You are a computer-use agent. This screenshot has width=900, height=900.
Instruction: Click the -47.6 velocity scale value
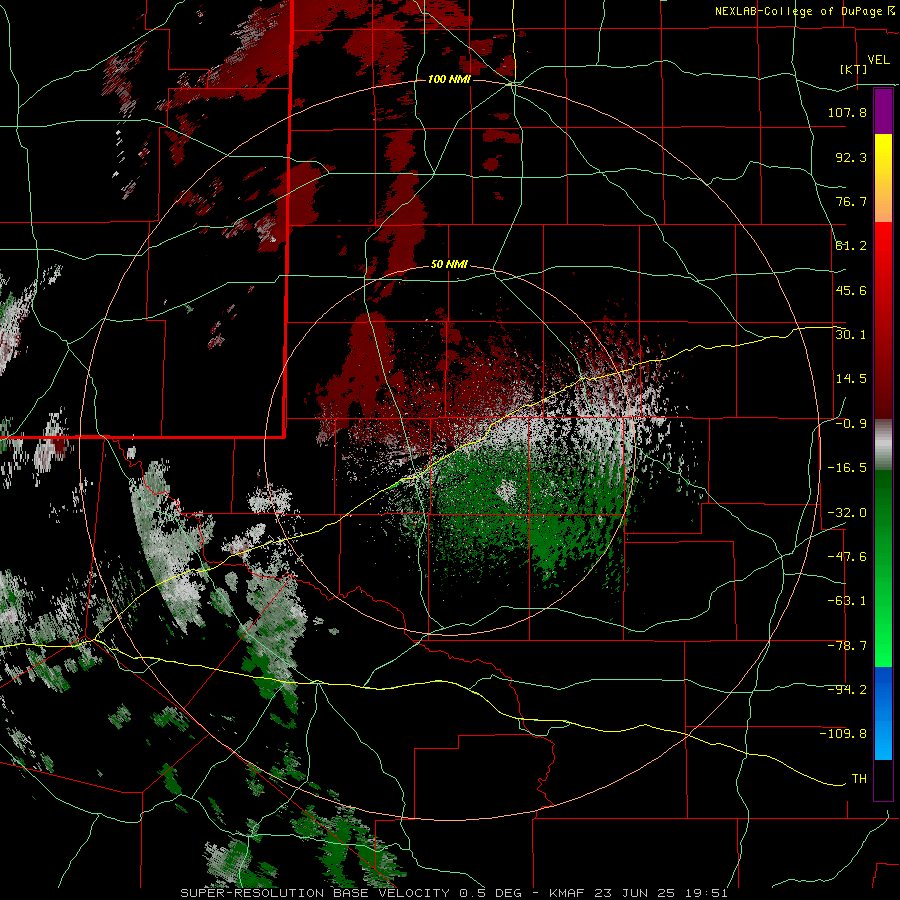(847, 557)
